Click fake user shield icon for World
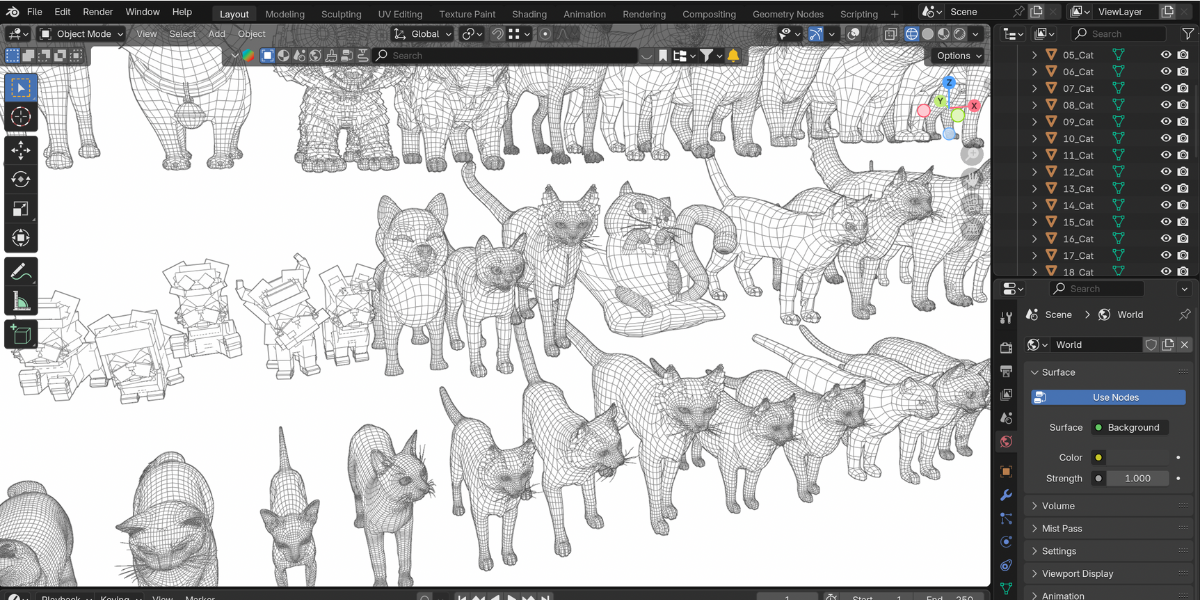Screen dimensions: 1200x600 (x=1151, y=344)
